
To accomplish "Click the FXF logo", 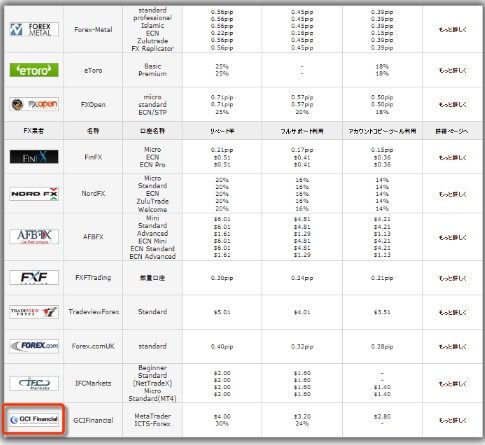I will pos(34,277).
